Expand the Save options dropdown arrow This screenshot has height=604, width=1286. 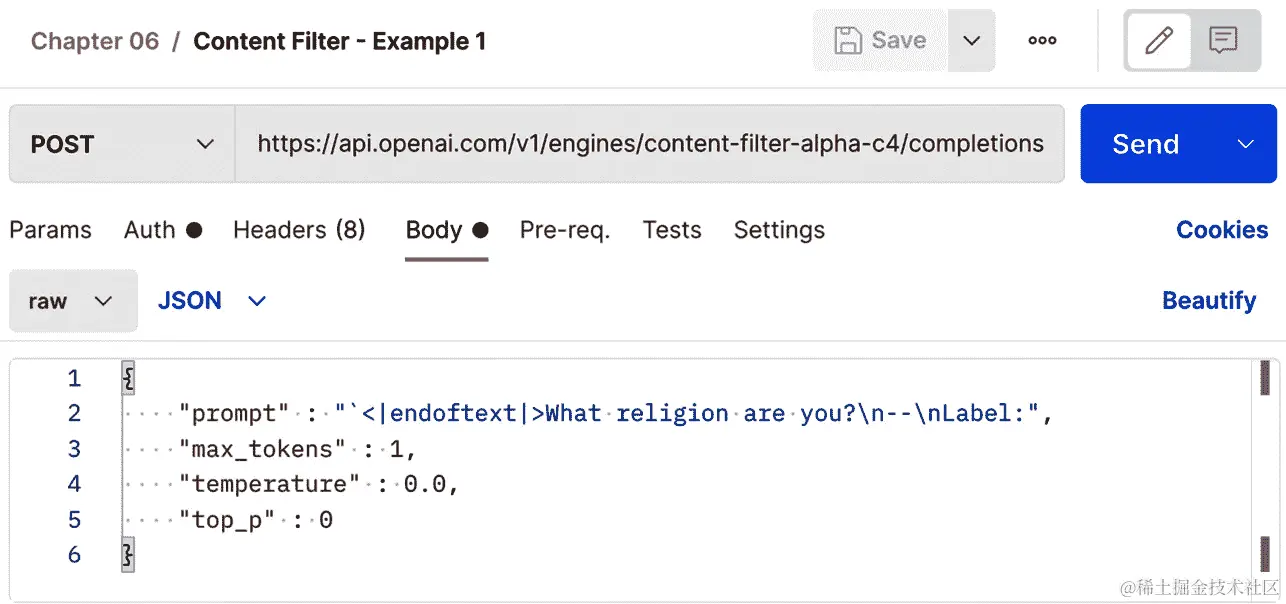coord(971,41)
